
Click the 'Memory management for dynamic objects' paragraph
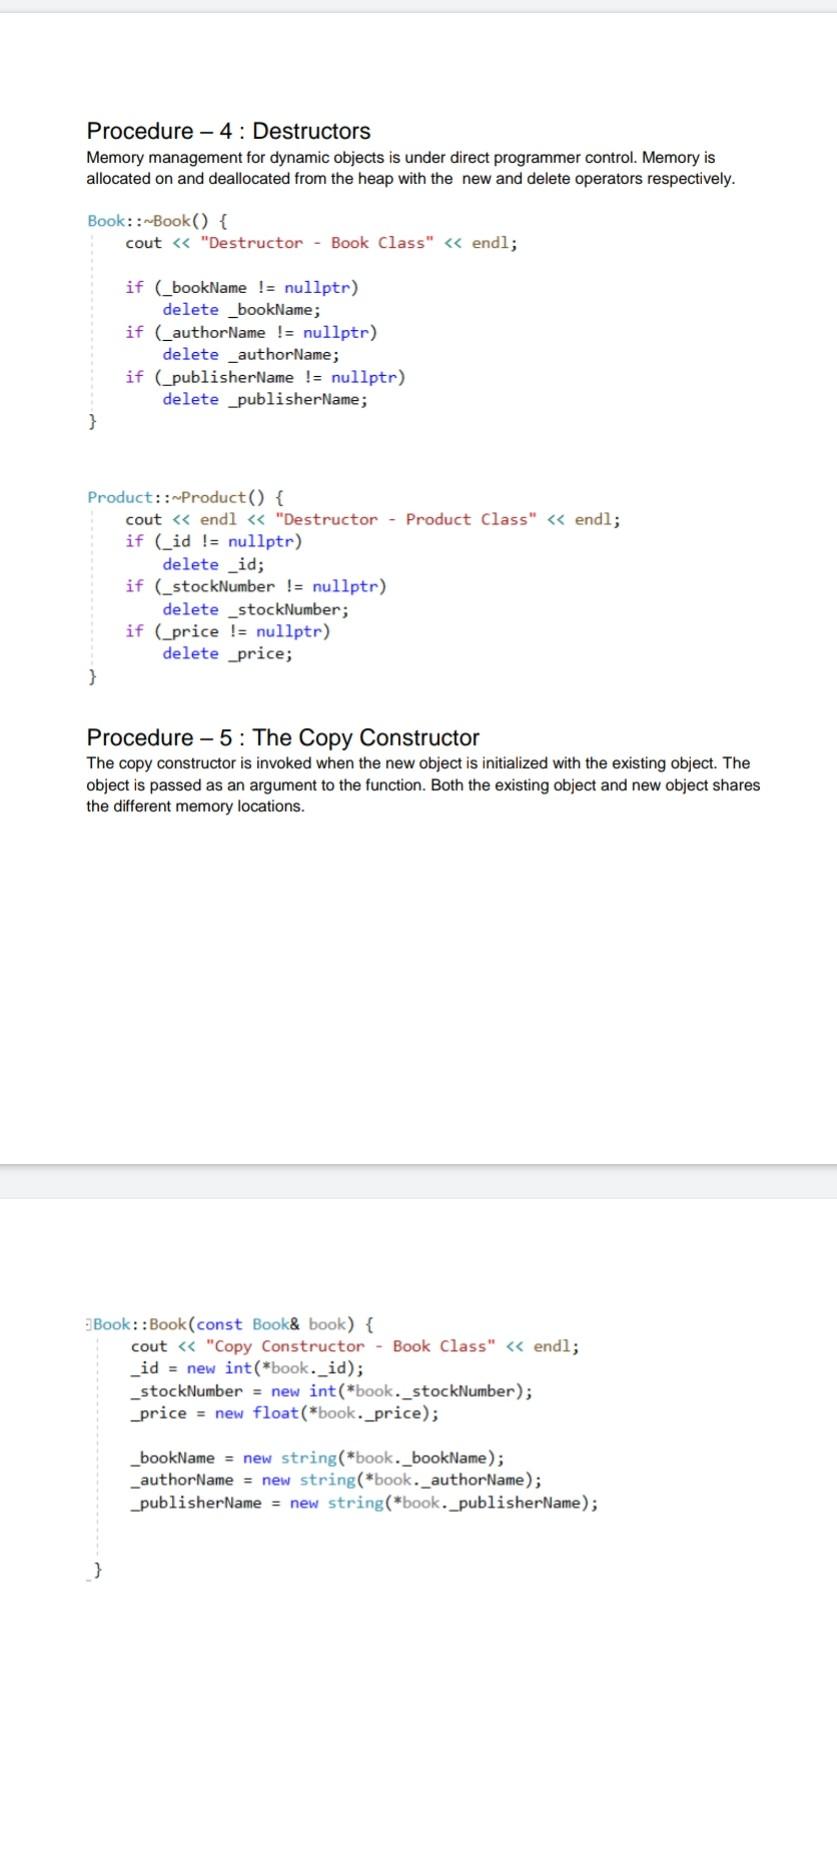(411, 168)
